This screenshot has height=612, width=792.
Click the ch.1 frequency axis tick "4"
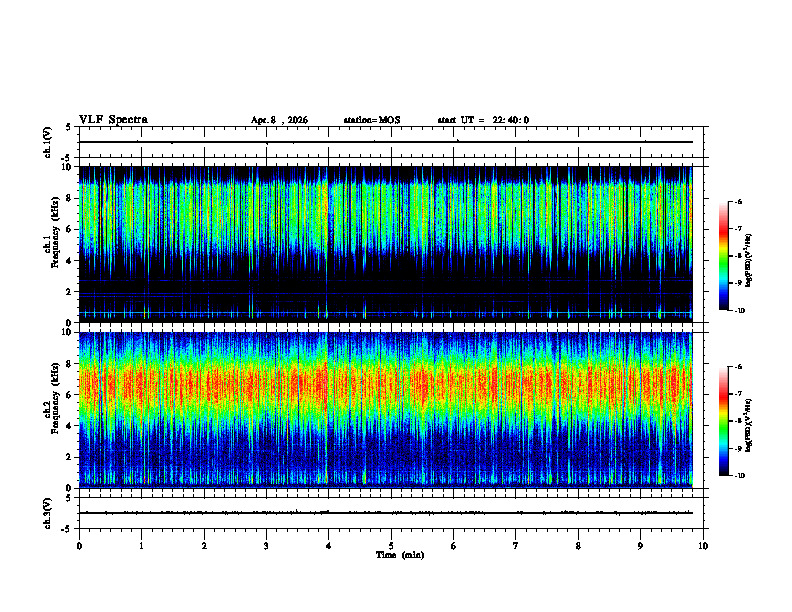tap(69, 261)
